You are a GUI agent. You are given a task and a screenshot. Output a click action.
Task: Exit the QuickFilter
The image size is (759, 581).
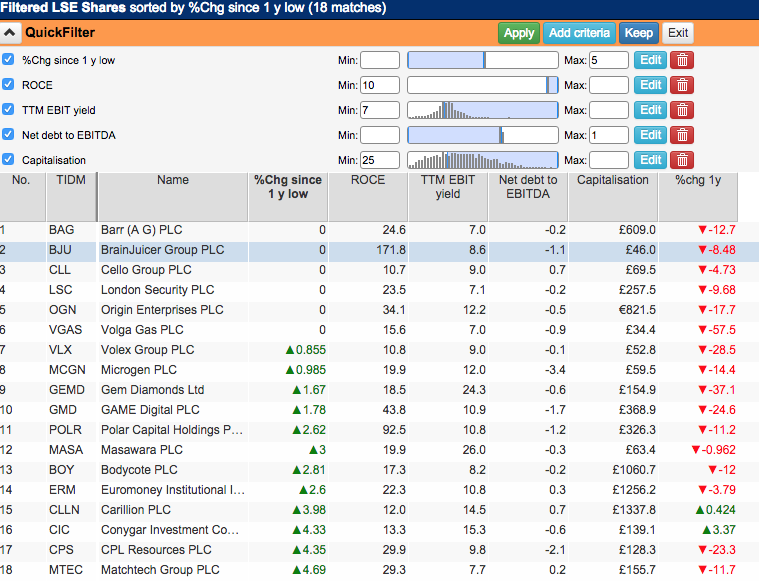click(x=678, y=33)
